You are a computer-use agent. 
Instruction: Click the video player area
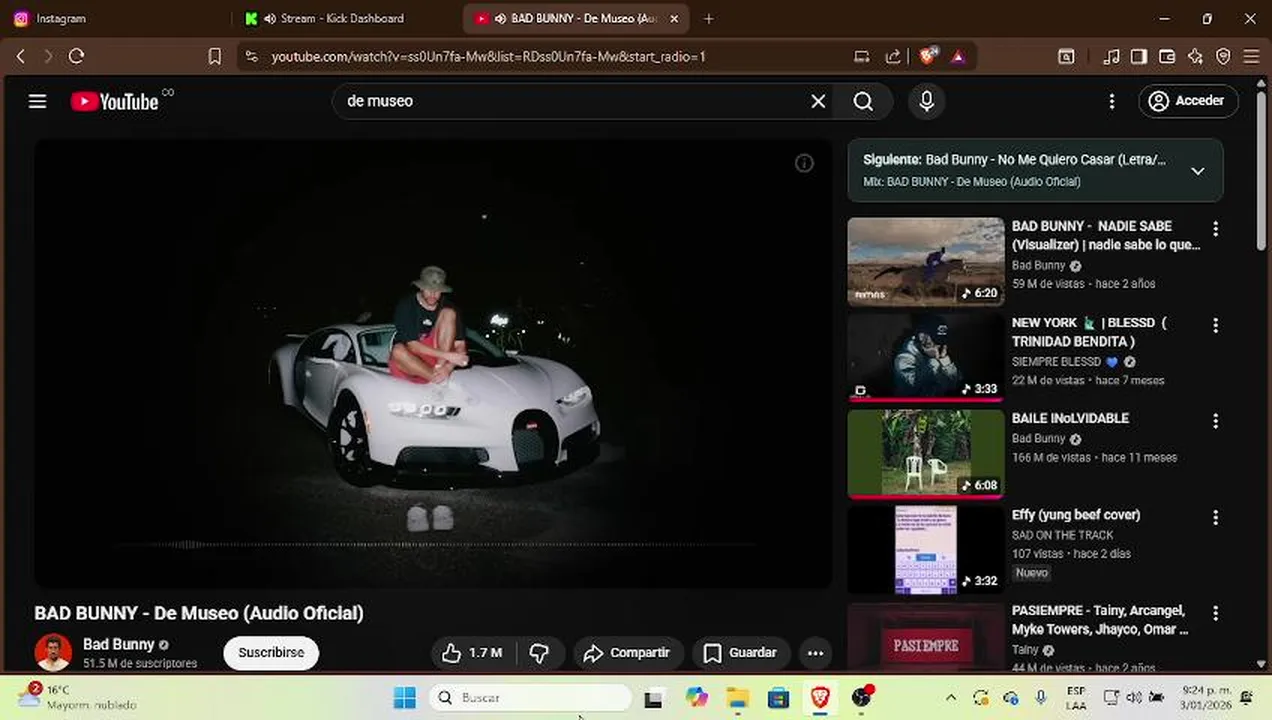[433, 363]
